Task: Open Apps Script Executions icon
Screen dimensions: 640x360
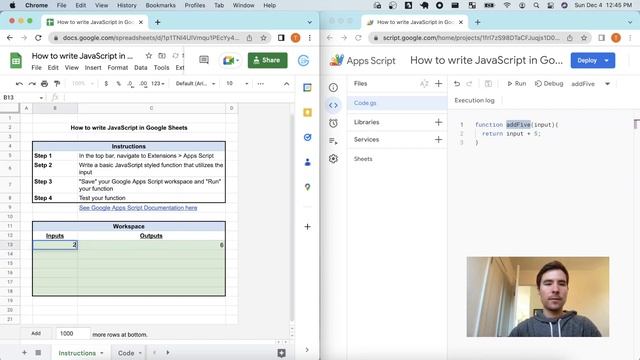Action: click(333, 141)
